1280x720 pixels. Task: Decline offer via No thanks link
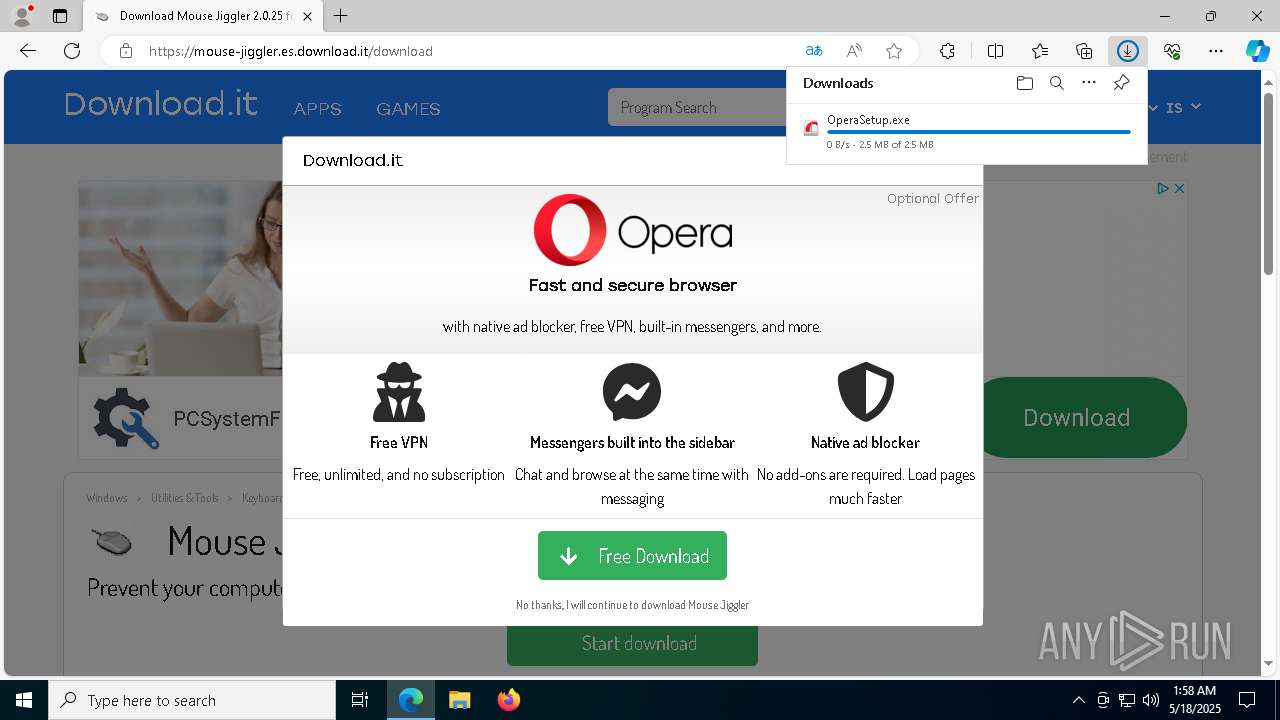click(x=632, y=605)
